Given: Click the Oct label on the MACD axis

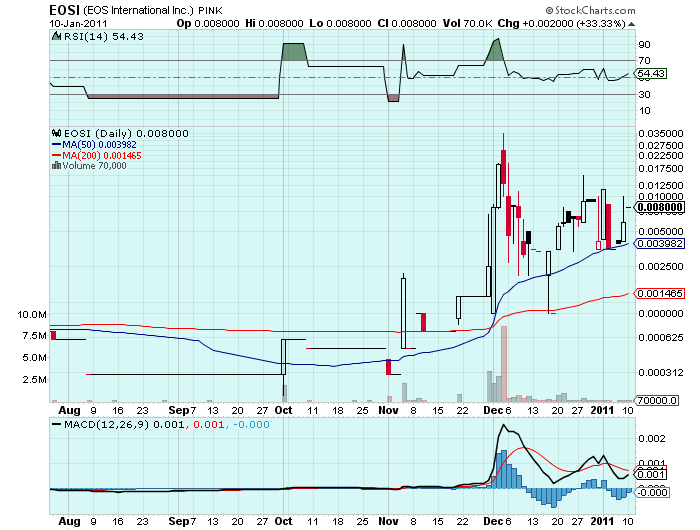Looking at the screenshot, I should (284, 521).
